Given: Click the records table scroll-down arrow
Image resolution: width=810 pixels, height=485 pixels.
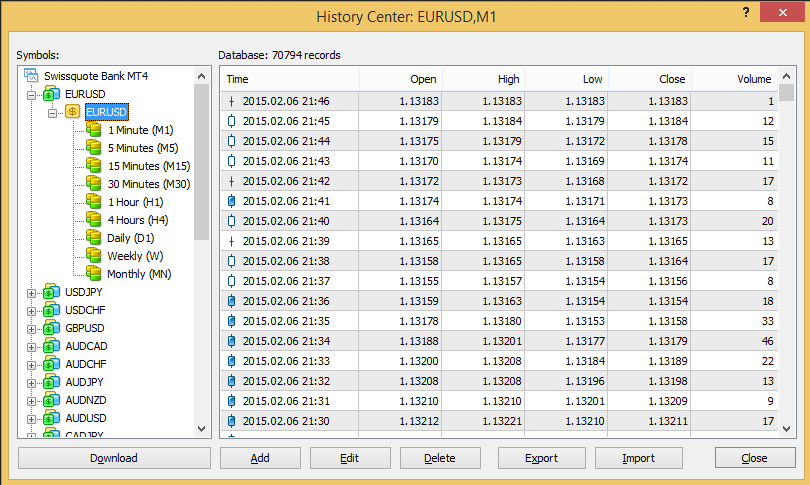Looking at the screenshot, I should click(787, 429).
